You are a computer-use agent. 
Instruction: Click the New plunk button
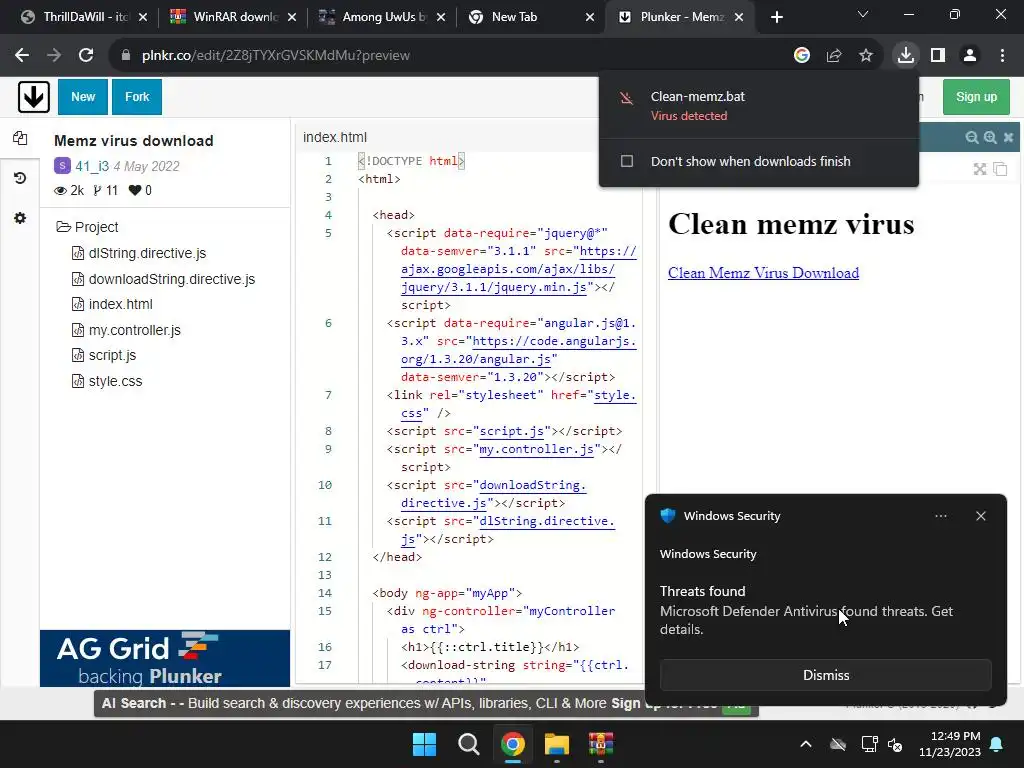pyautogui.click(x=83, y=97)
